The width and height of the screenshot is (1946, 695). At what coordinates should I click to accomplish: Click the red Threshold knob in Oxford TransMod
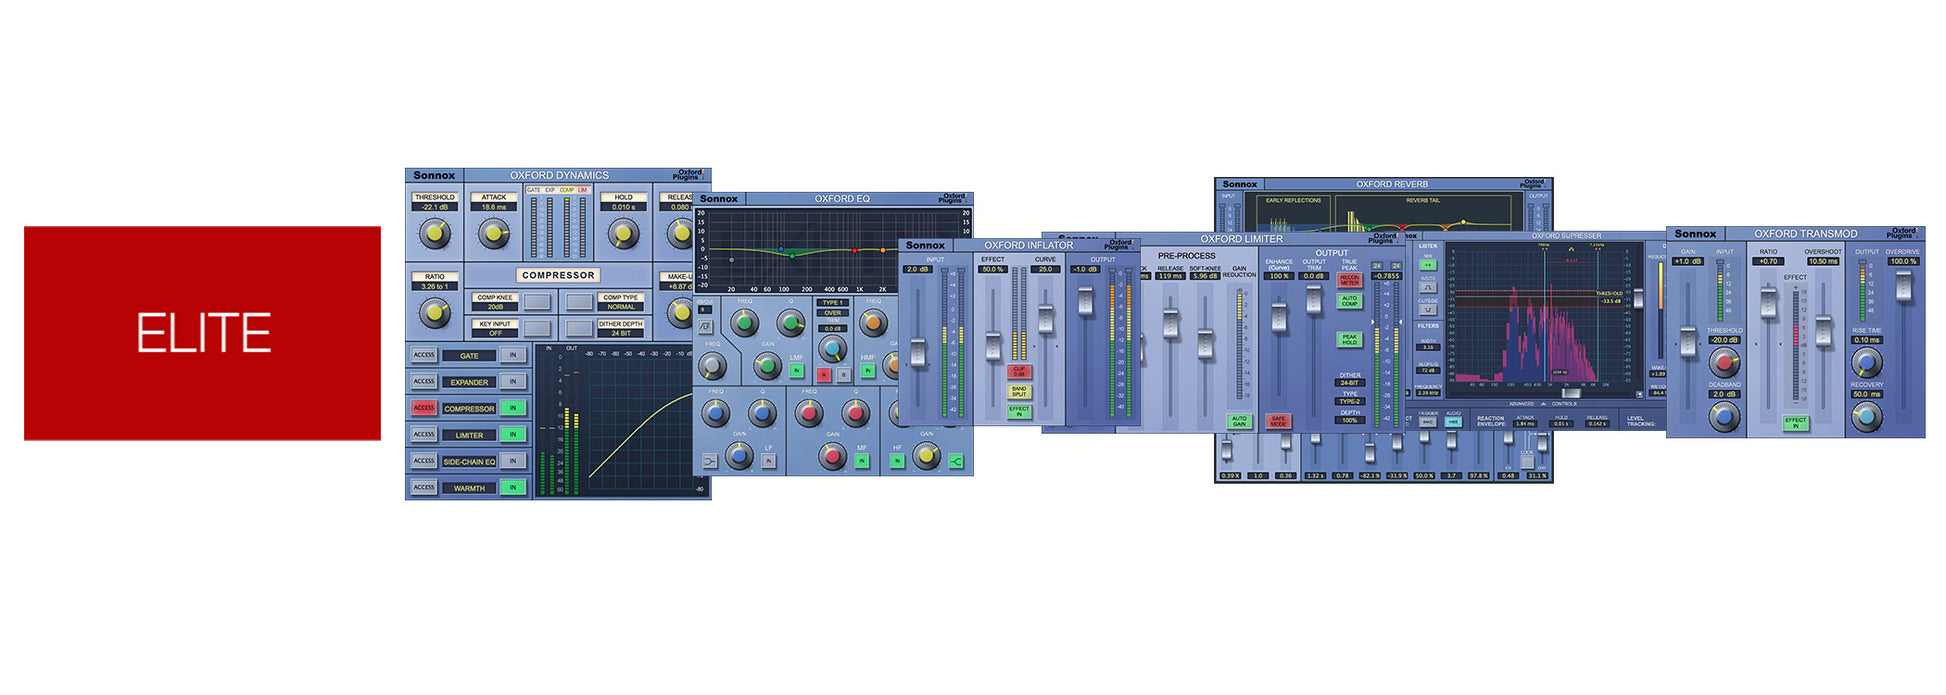1724,362
